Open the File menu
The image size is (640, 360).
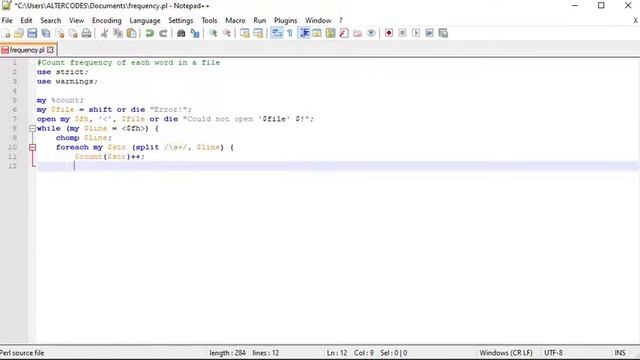pos(7,20)
